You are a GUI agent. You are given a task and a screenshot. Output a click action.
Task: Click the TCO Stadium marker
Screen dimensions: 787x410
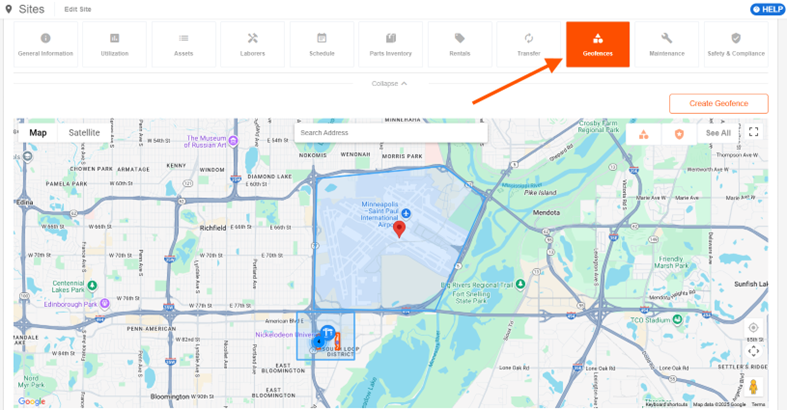tap(678, 319)
